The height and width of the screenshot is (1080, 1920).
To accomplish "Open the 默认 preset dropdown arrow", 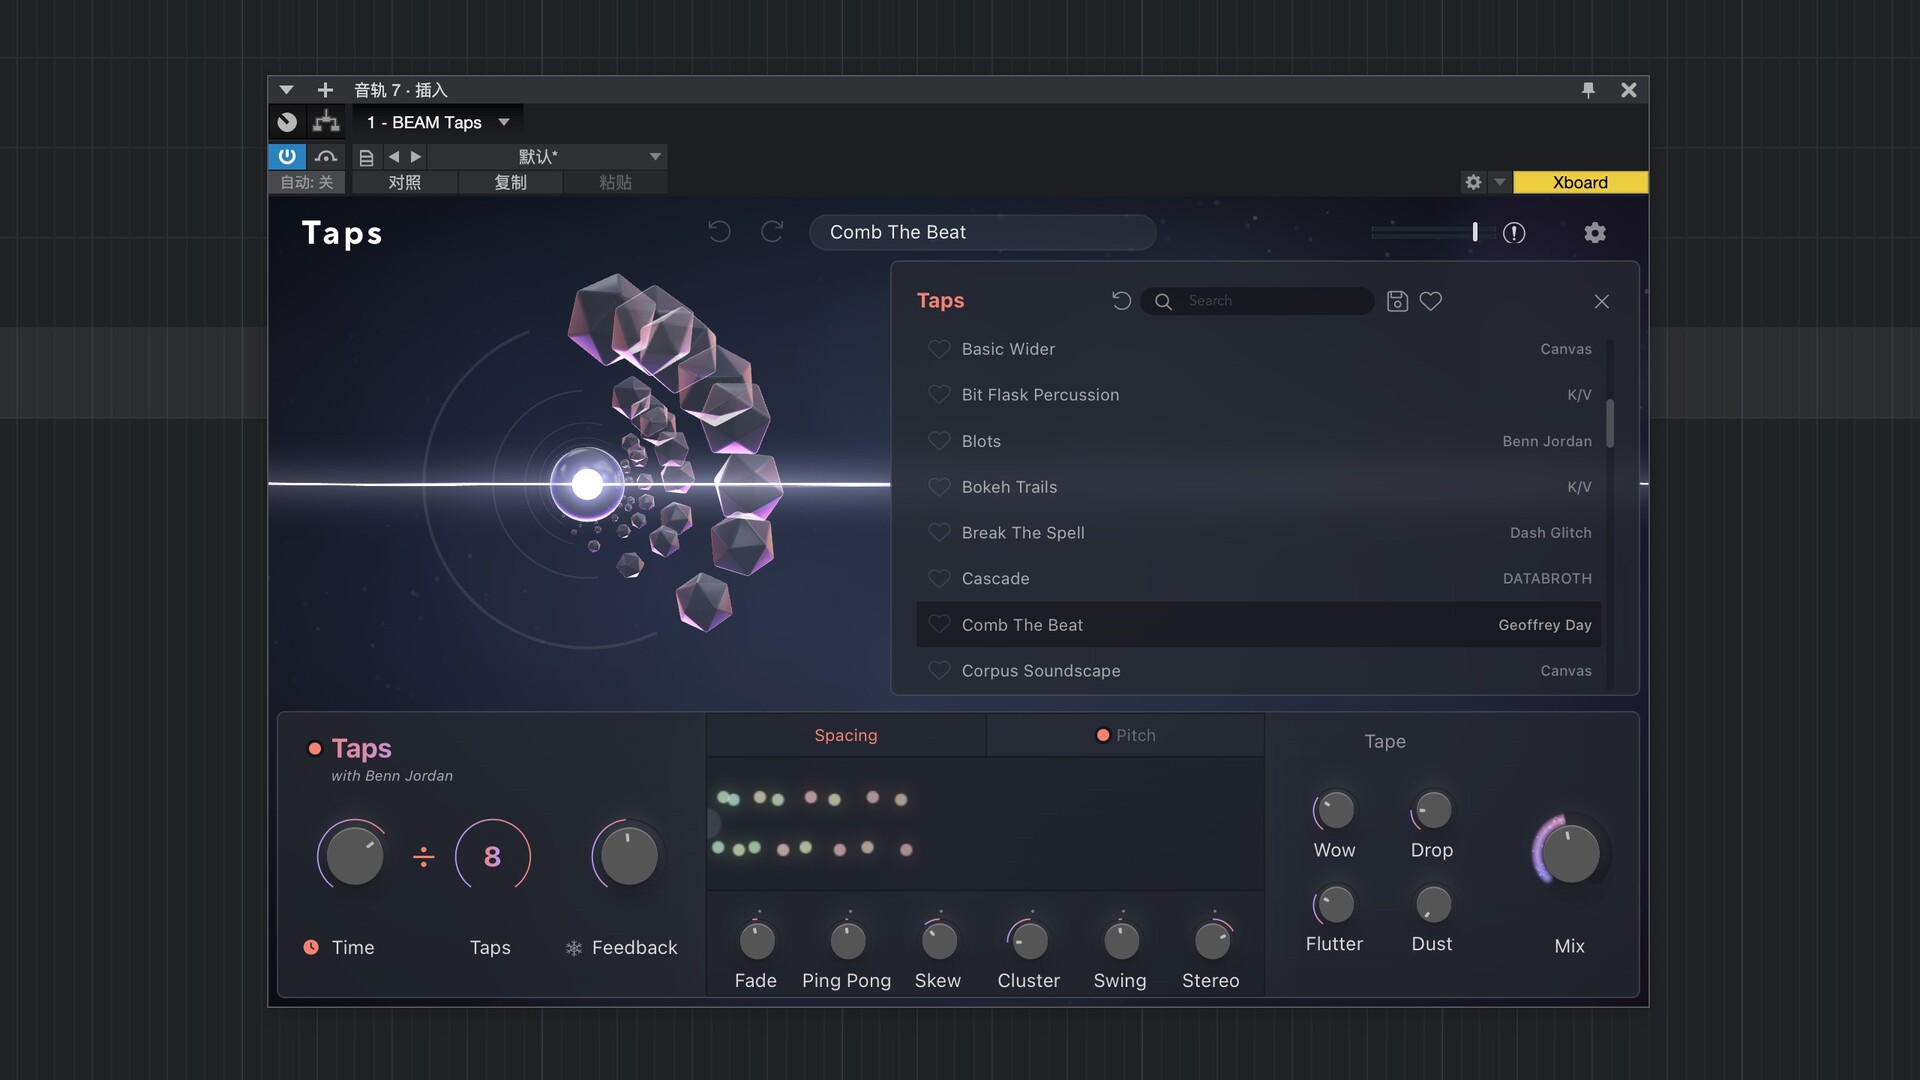I will pyautogui.click(x=655, y=156).
